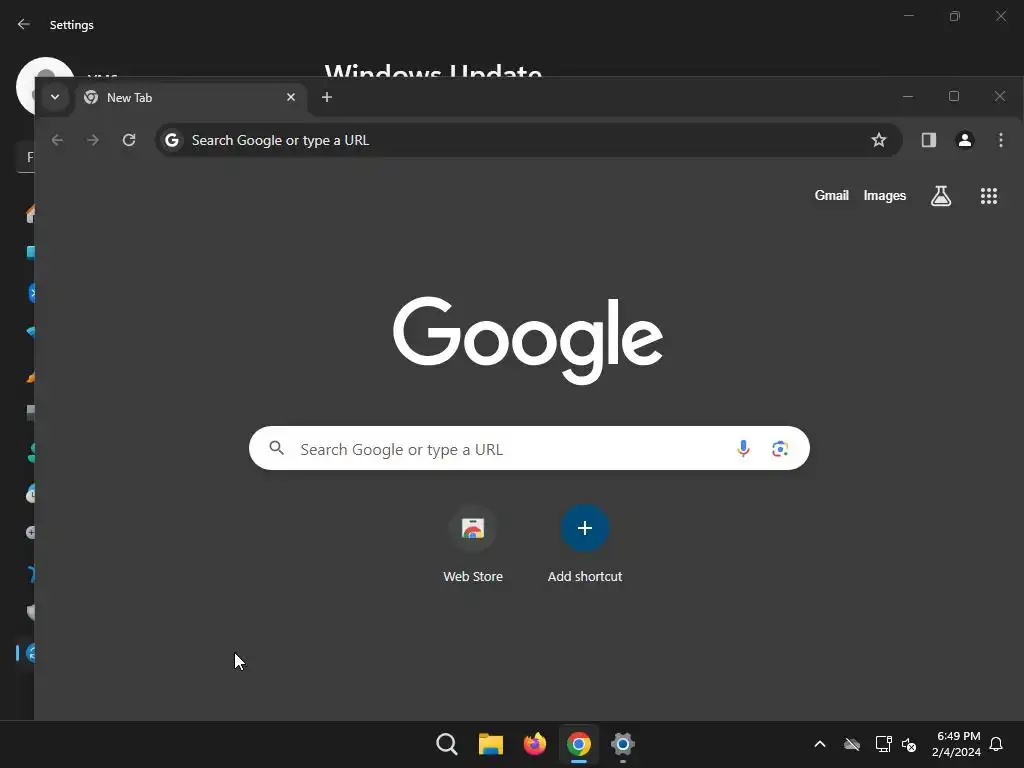Open the Chrome profile avatar menu
The width and height of the screenshot is (1024, 768).
(x=965, y=140)
